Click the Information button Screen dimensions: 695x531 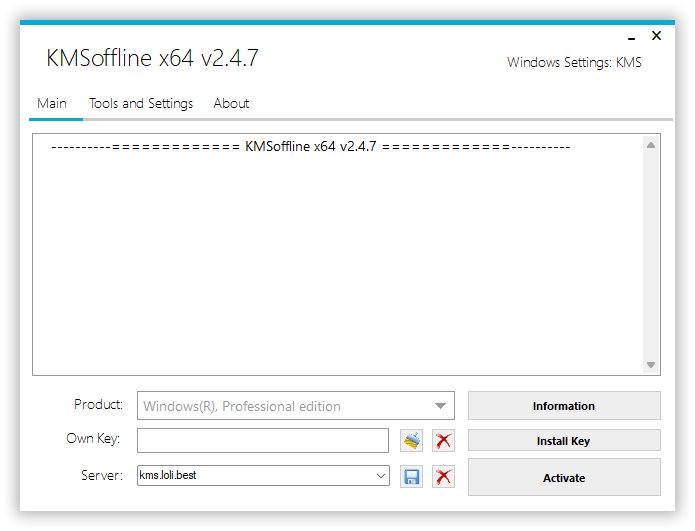[x=564, y=406]
